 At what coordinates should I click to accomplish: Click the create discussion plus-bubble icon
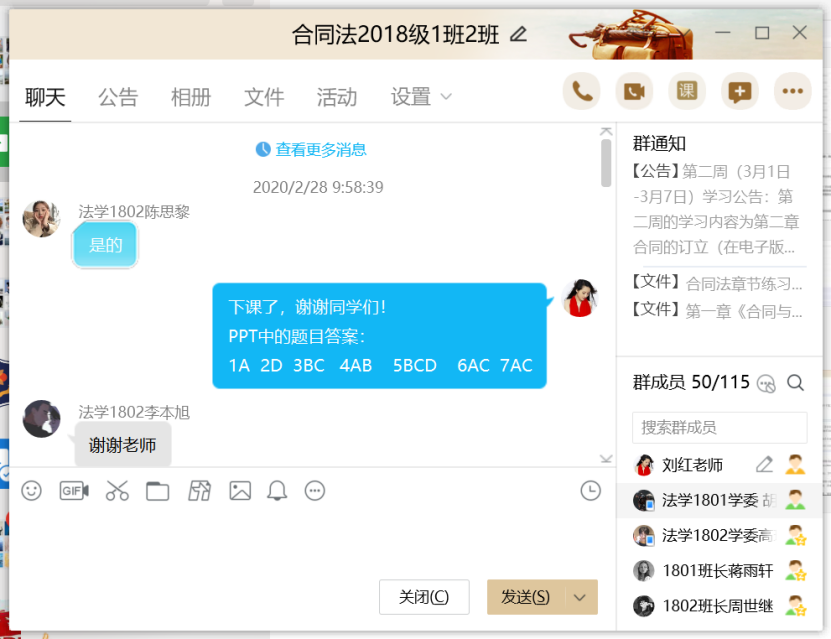[740, 91]
